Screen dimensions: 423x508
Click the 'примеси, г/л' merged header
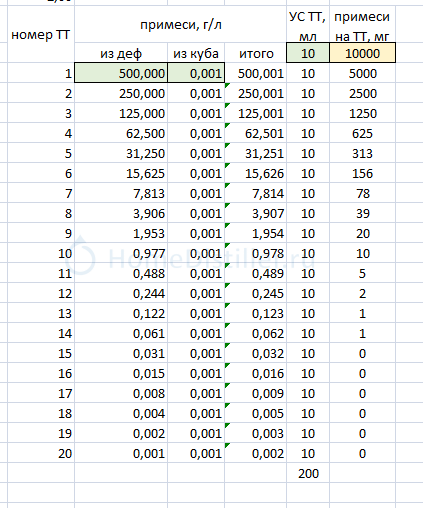click(x=180, y=24)
